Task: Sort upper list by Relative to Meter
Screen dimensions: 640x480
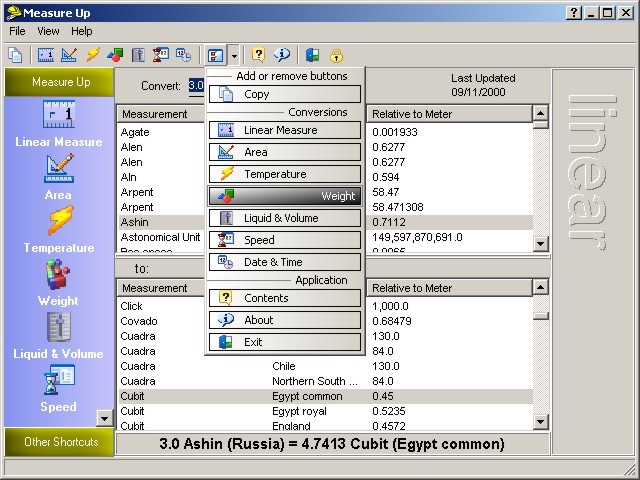Action: click(450, 114)
